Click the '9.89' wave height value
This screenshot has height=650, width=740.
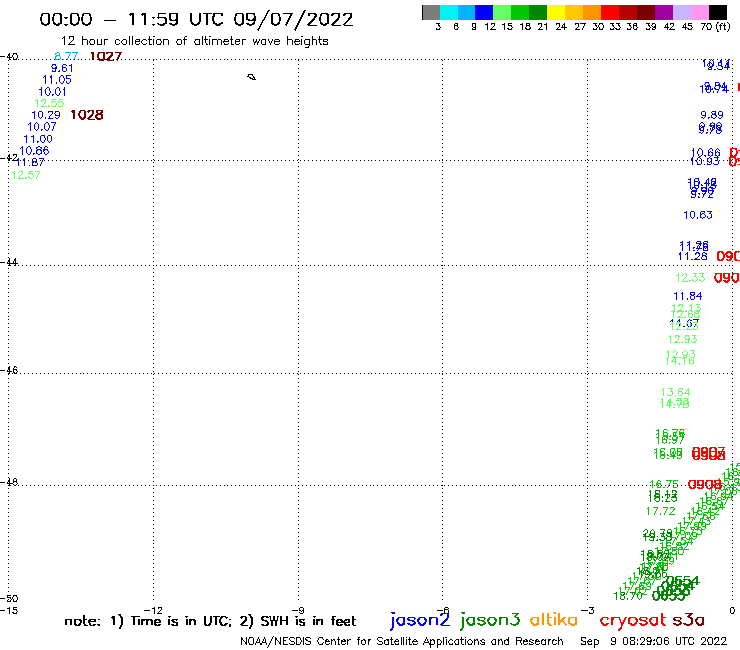(x=712, y=115)
